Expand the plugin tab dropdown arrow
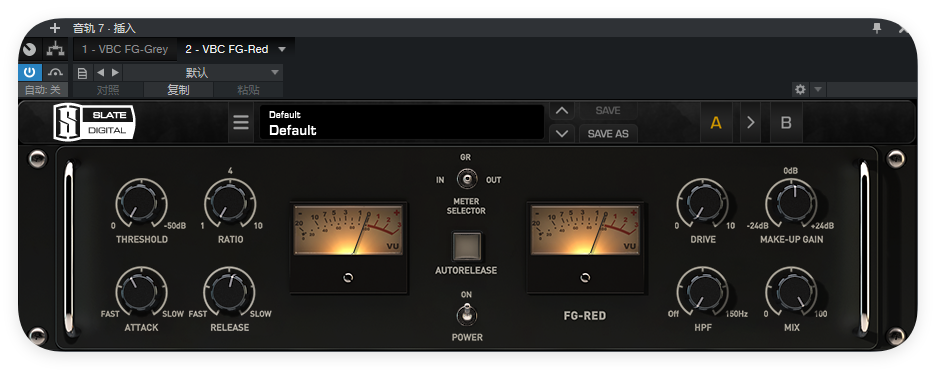The height and width of the screenshot is (370, 936). (x=282, y=49)
